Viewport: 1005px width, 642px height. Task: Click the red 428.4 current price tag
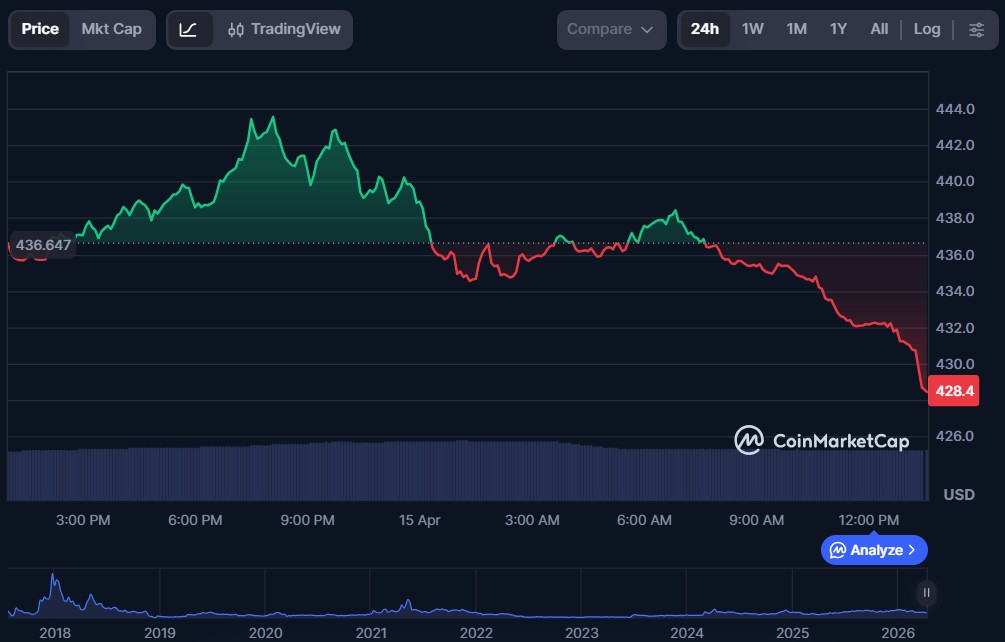(x=953, y=391)
